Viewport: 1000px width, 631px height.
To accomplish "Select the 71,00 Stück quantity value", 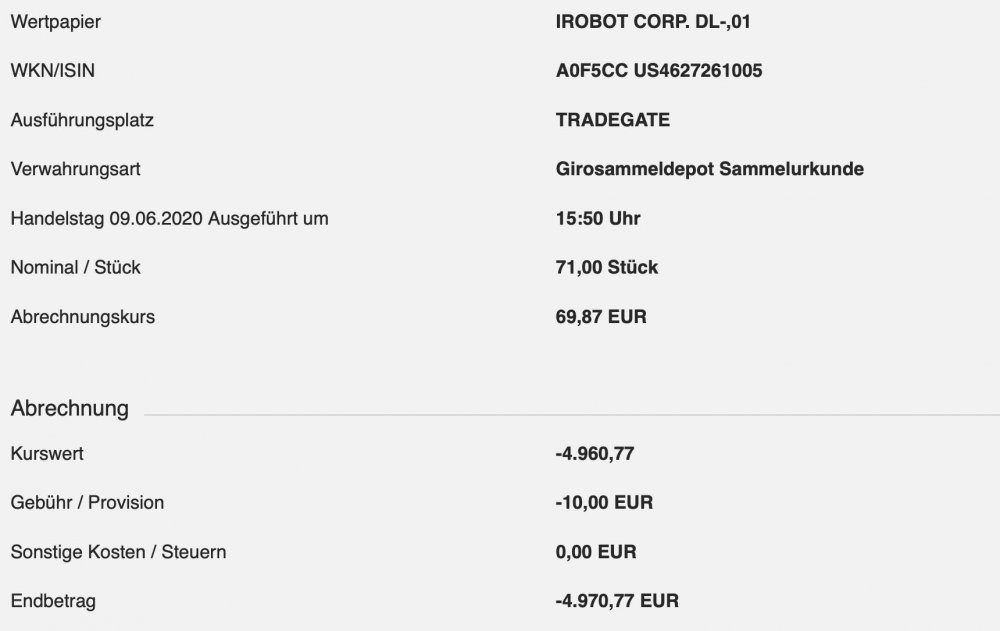I will (x=606, y=267).
